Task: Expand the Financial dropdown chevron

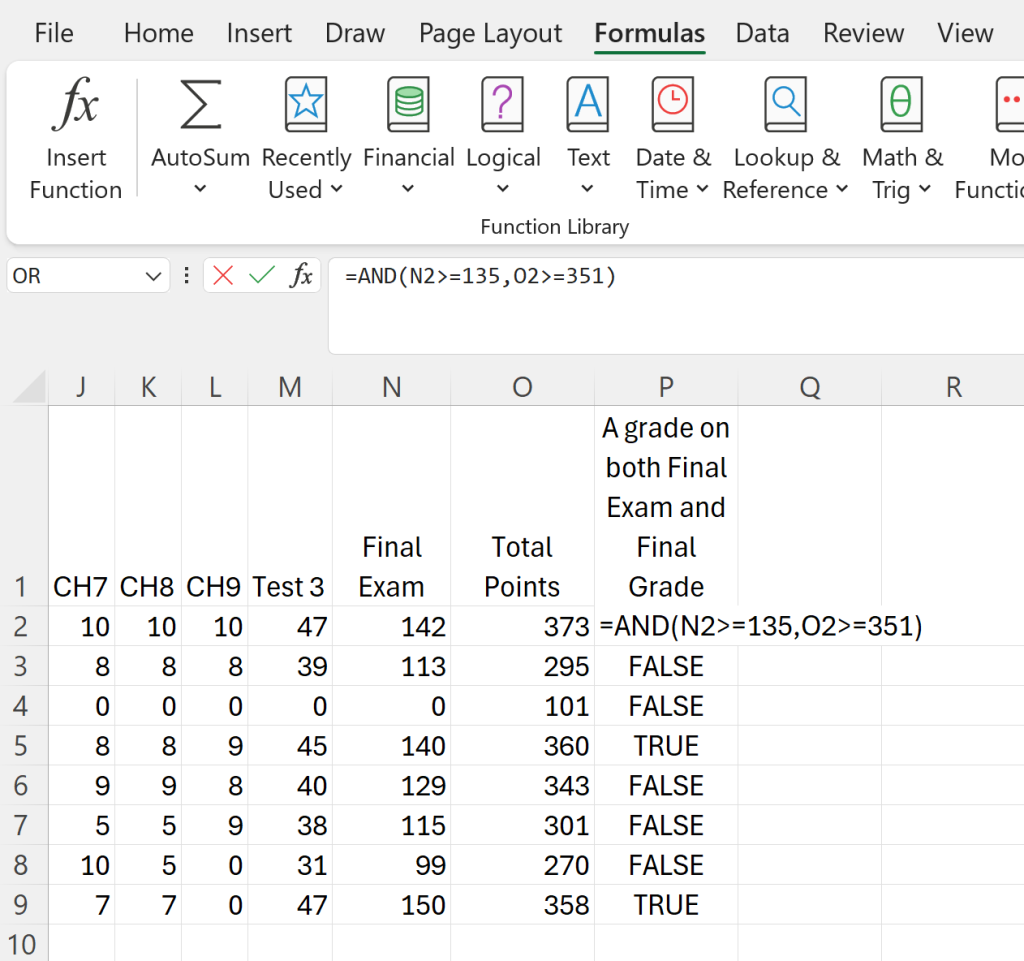Action: [x=408, y=190]
